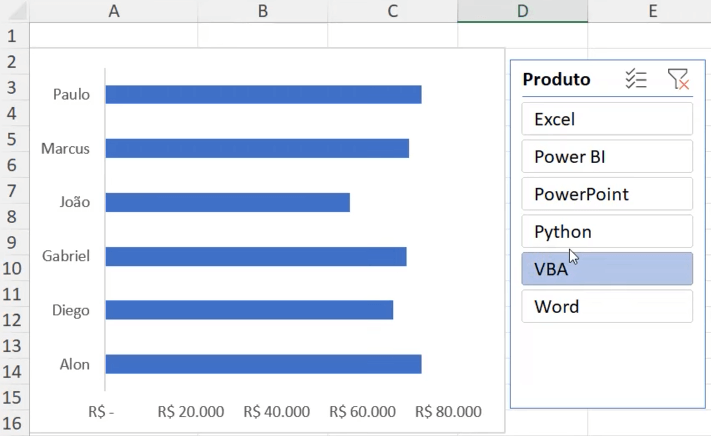The image size is (711, 436).
Task: Select cell D1
Action: click(x=522, y=35)
